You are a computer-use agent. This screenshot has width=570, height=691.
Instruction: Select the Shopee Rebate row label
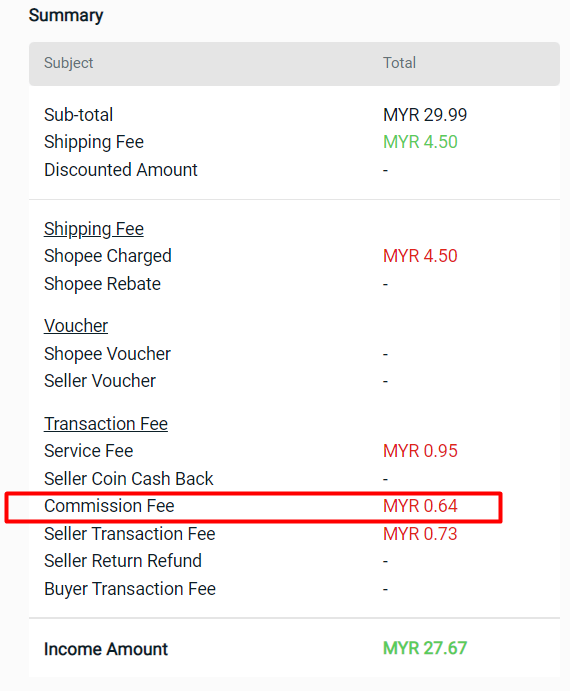point(102,284)
